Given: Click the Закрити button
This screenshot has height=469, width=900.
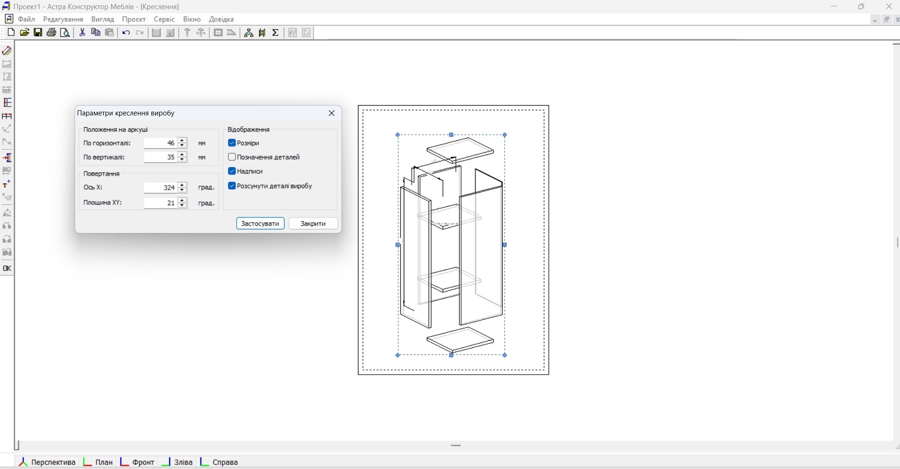Looking at the screenshot, I should (x=313, y=223).
